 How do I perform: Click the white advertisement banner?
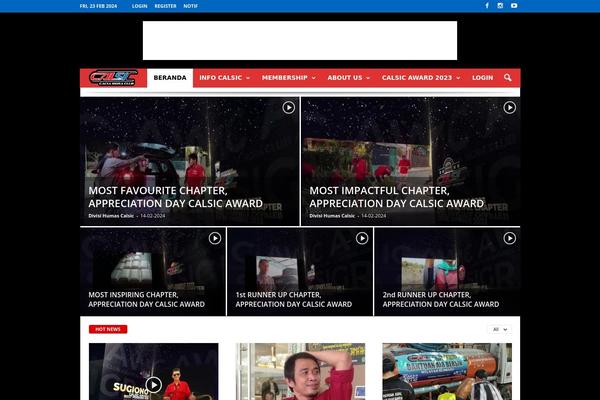(300, 41)
